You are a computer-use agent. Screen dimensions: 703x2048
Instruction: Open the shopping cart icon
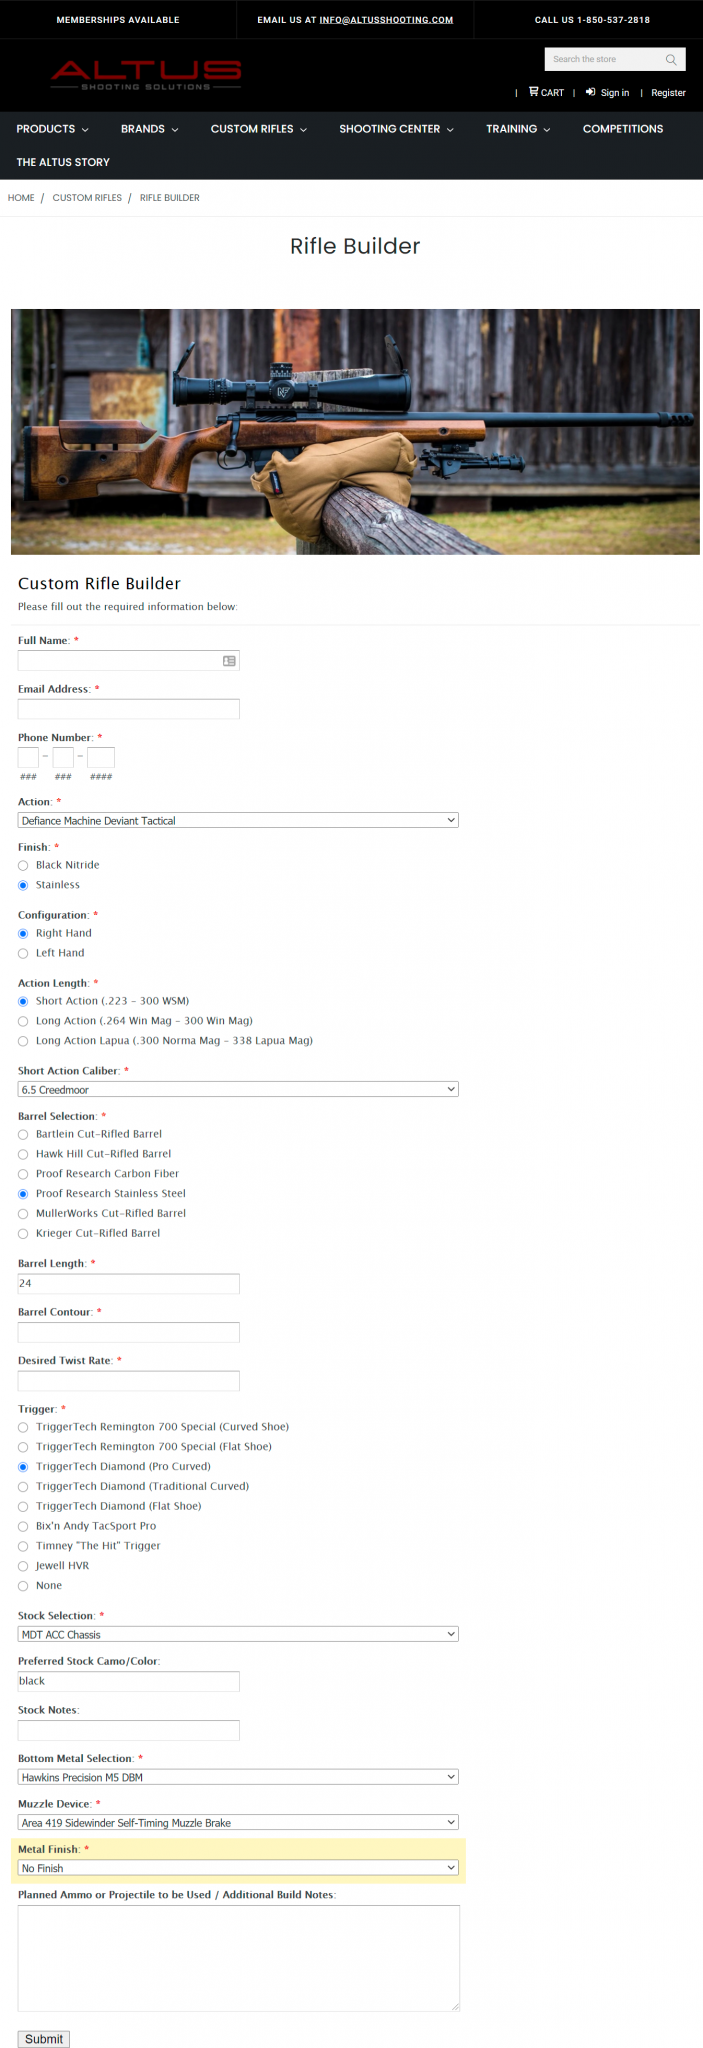[x=534, y=91]
